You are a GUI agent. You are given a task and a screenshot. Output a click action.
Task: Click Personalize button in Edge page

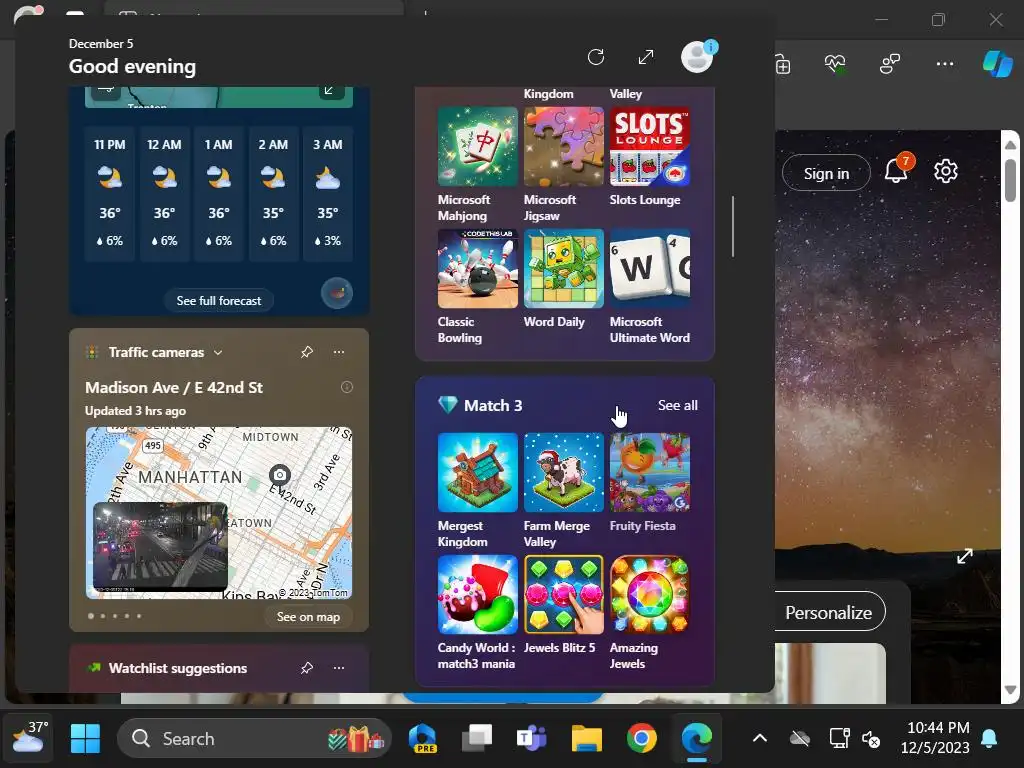click(x=829, y=613)
